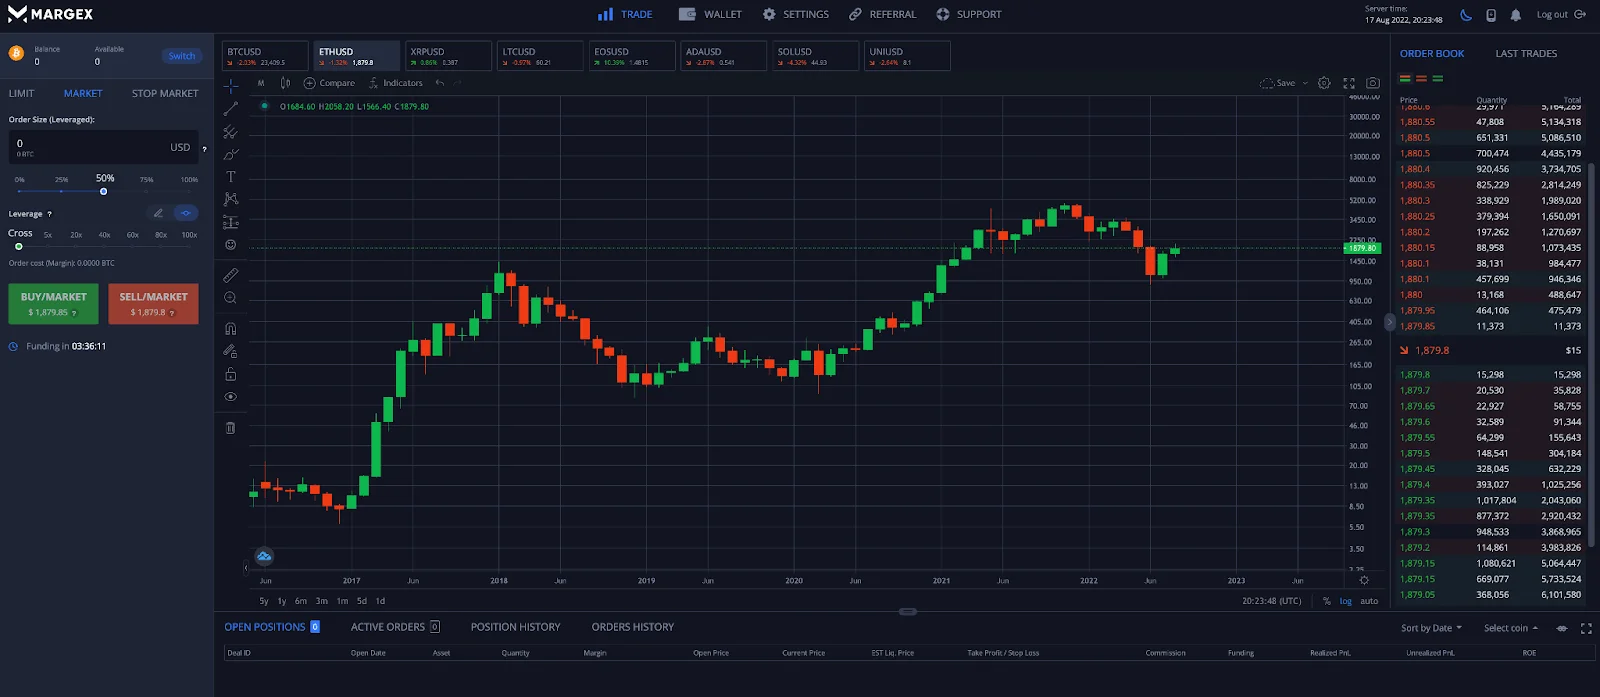The image size is (1600, 697).
Task: Toggle dark mode moon icon
Action: point(1466,15)
